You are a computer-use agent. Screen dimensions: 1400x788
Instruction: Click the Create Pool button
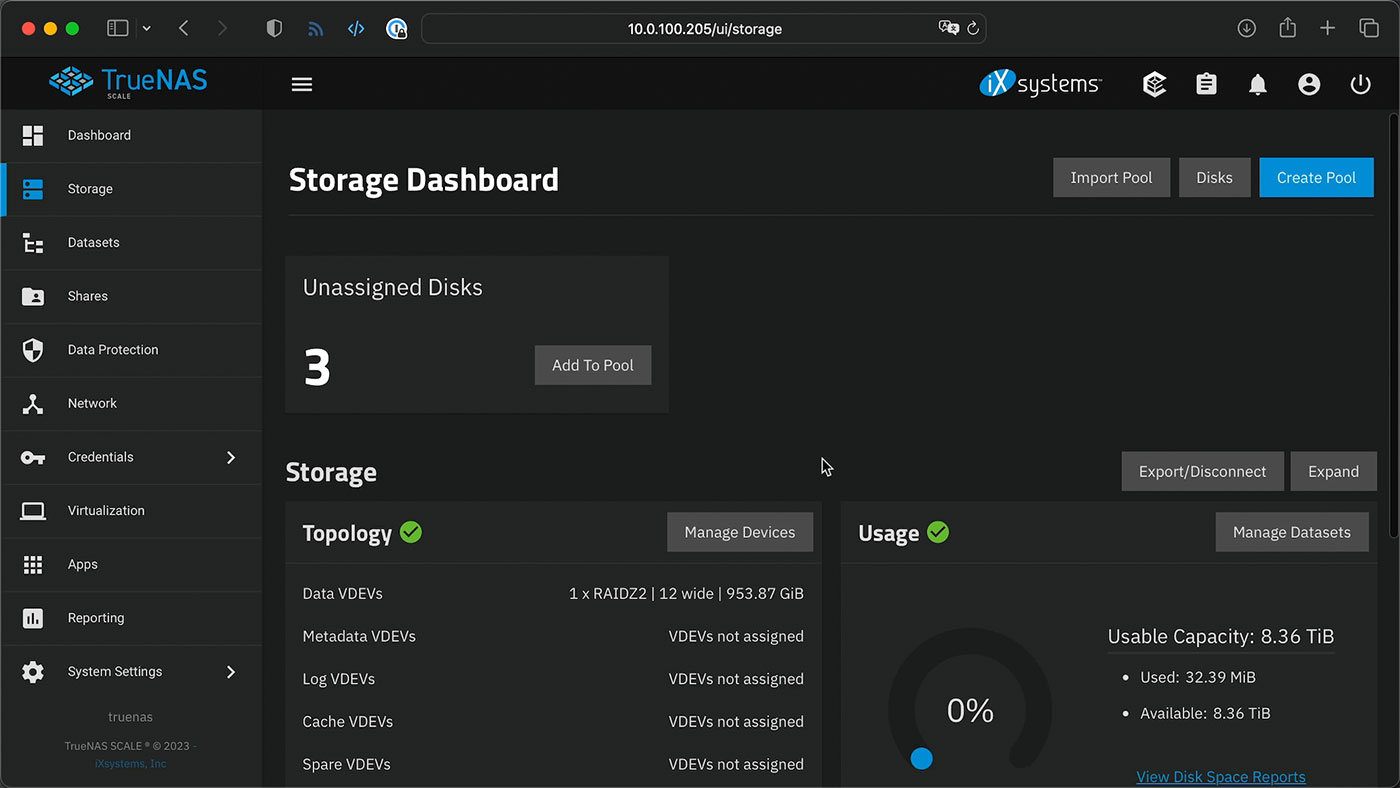pyautogui.click(x=1316, y=177)
